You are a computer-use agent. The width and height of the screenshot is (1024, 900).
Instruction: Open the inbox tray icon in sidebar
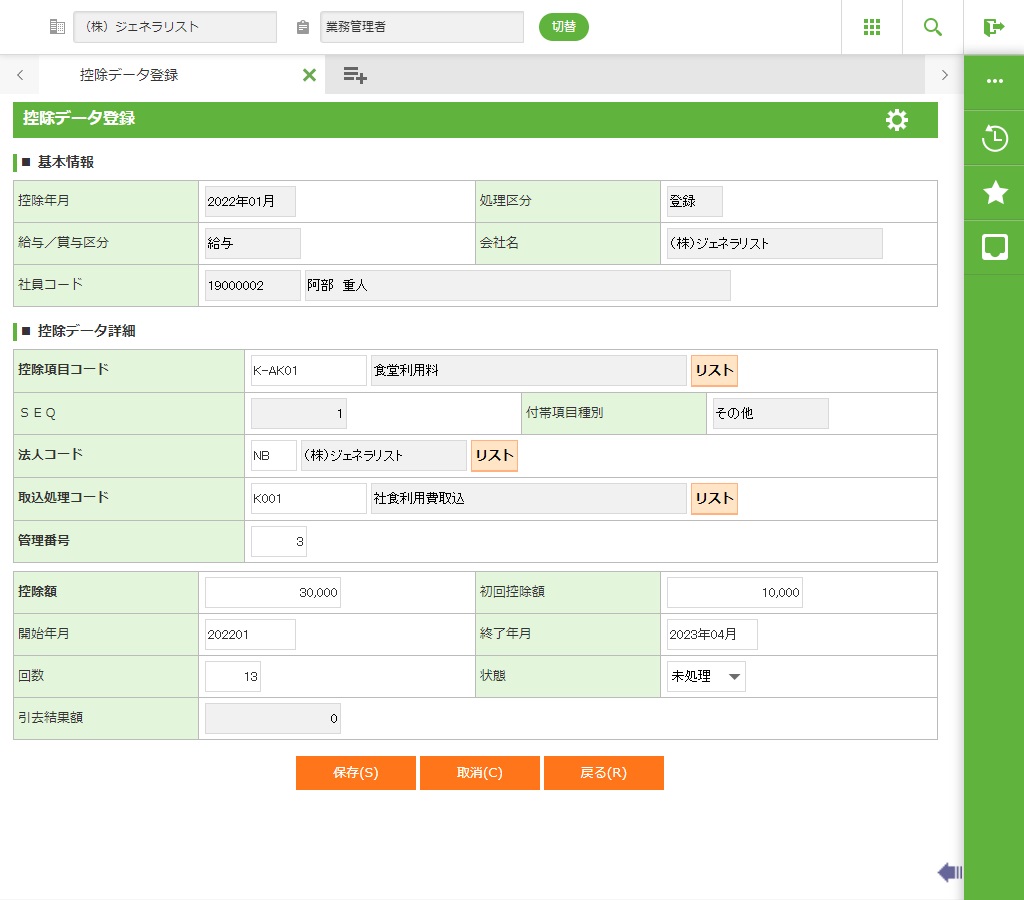(x=994, y=247)
